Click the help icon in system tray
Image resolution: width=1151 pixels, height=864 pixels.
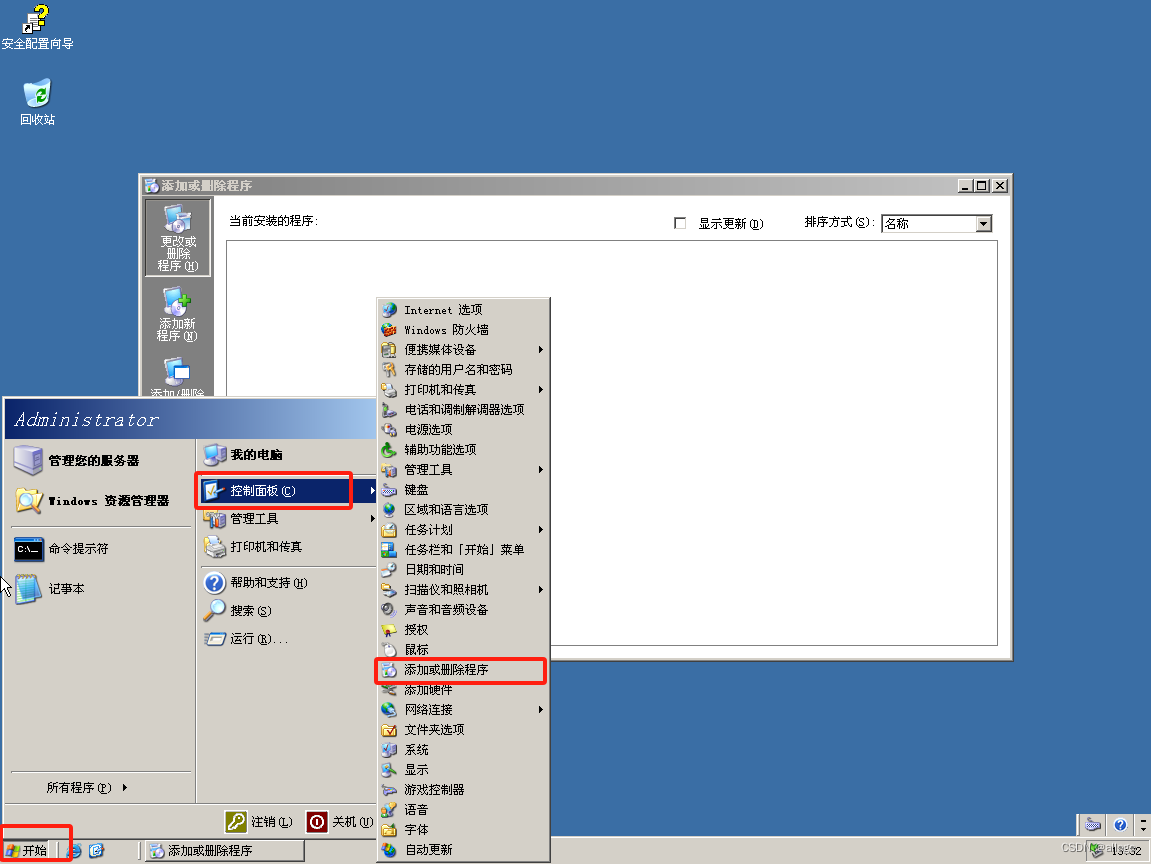[x=1120, y=824]
